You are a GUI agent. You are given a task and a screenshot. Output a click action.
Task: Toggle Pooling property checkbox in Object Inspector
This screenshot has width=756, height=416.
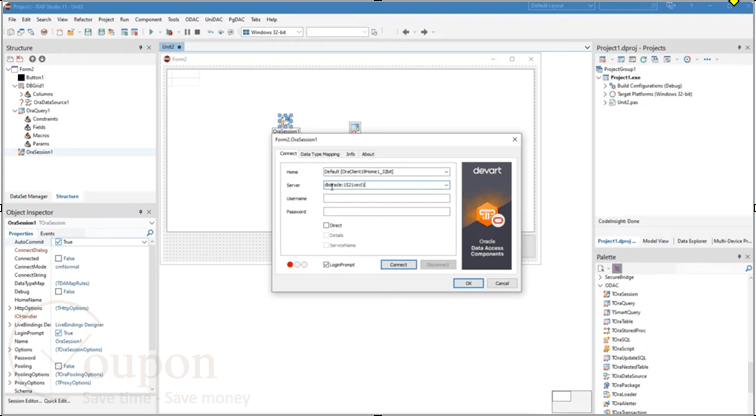point(58,366)
